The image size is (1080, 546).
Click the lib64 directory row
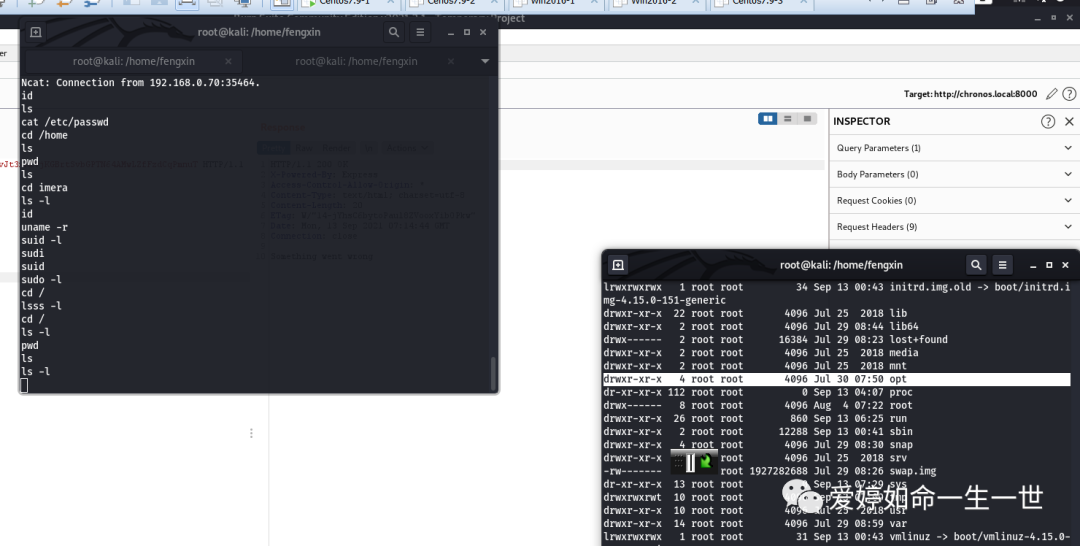761,326
